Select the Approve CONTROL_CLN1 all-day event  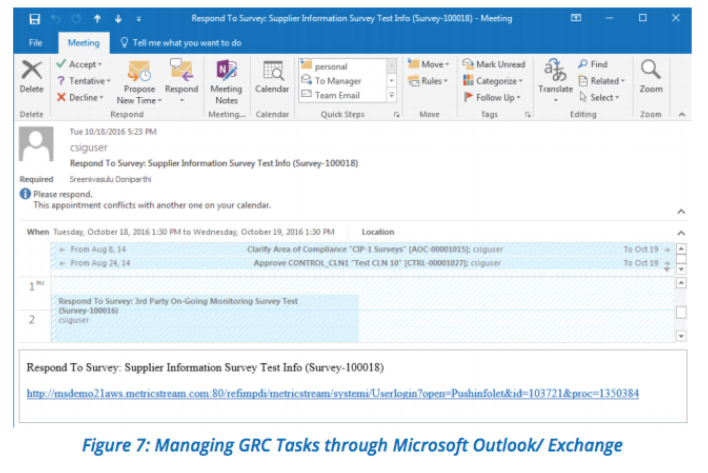pos(363,263)
